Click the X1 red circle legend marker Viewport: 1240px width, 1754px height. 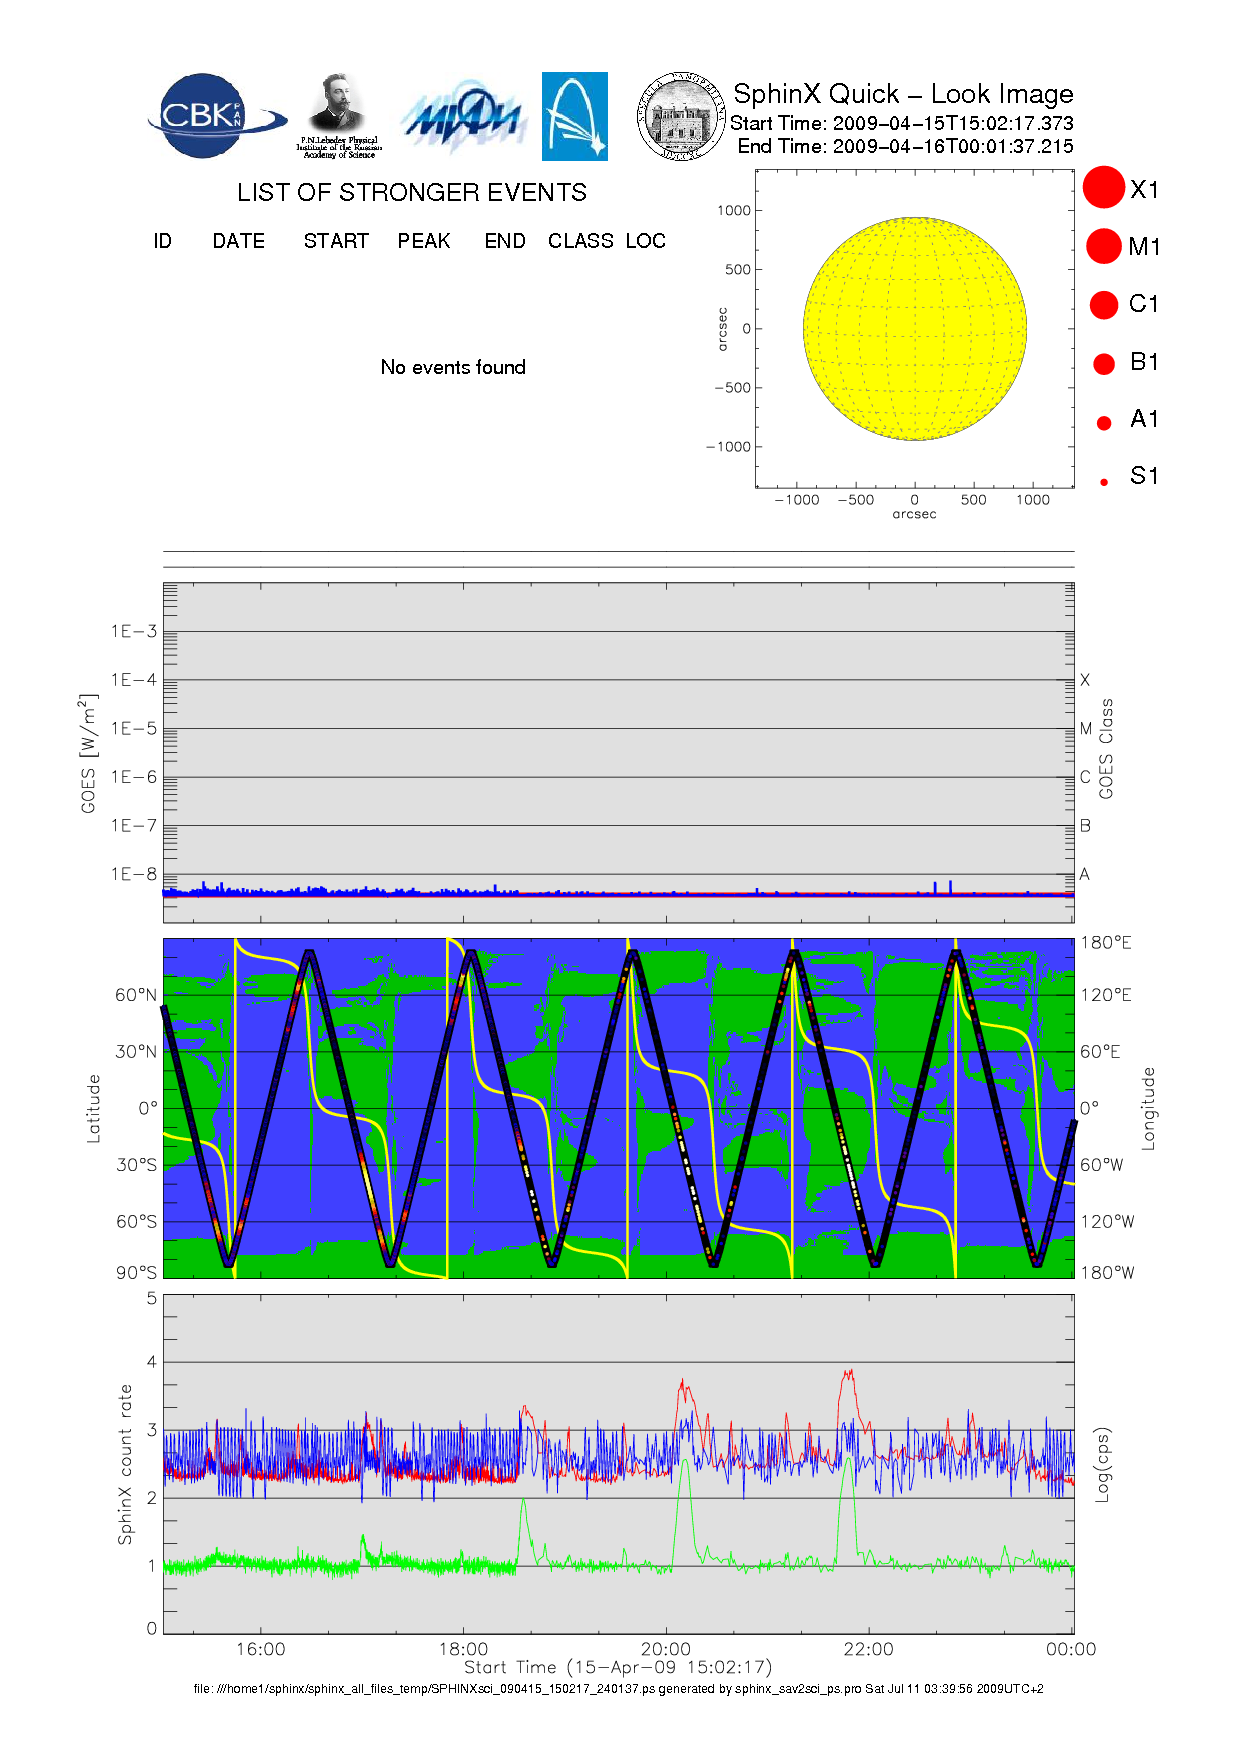coord(1104,188)
